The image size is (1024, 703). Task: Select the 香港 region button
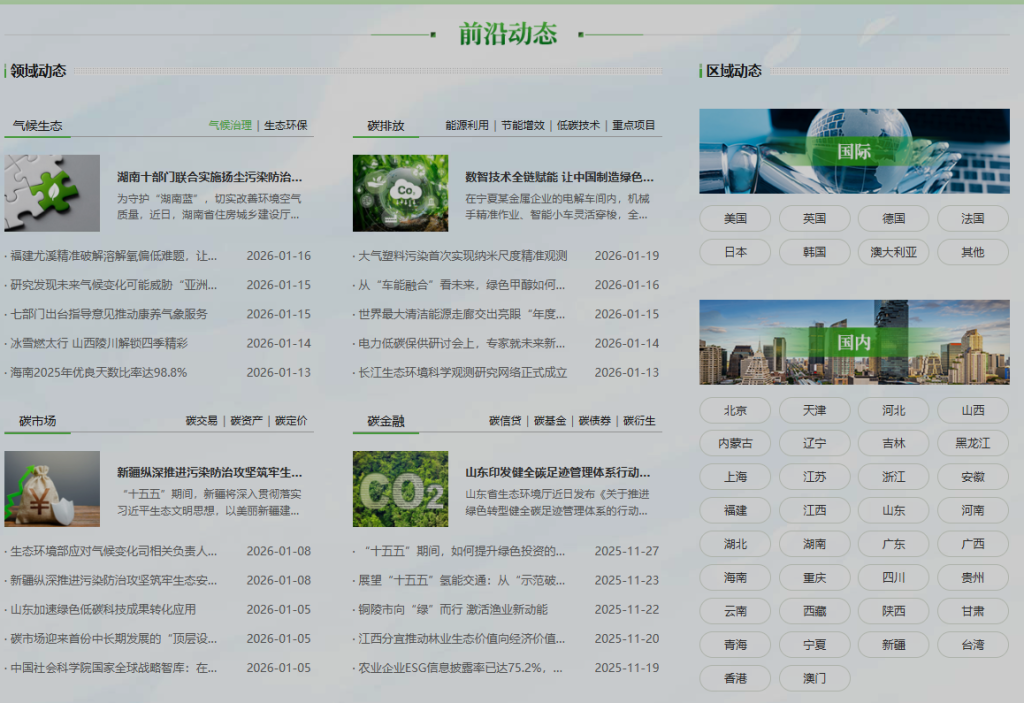[735, 678]
